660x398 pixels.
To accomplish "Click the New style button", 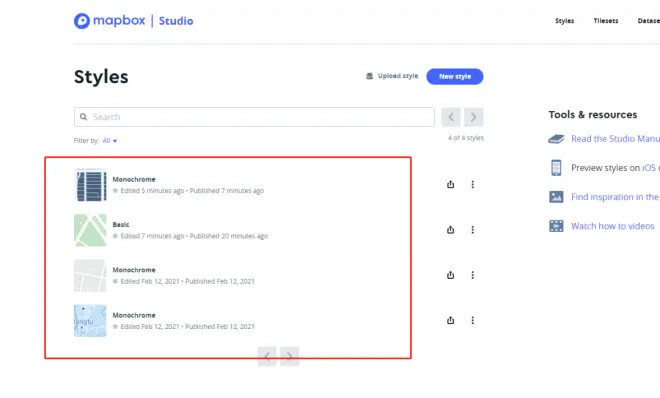I will pyautogui.click(x=455, y=77).
